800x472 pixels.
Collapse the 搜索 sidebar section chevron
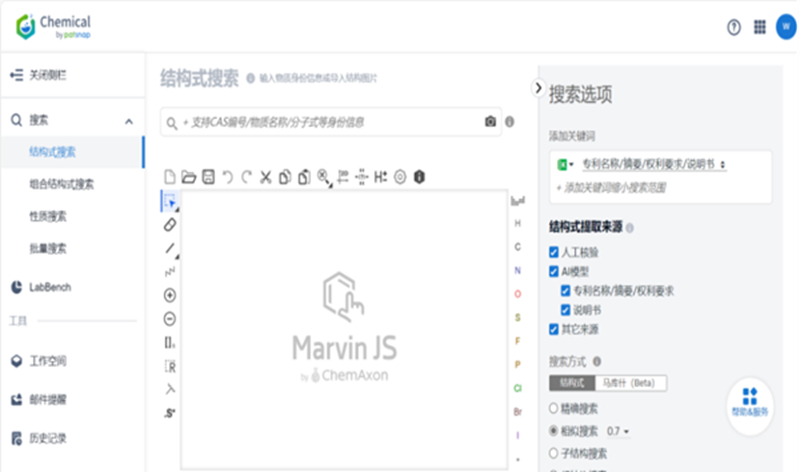(x=129, y=121)
